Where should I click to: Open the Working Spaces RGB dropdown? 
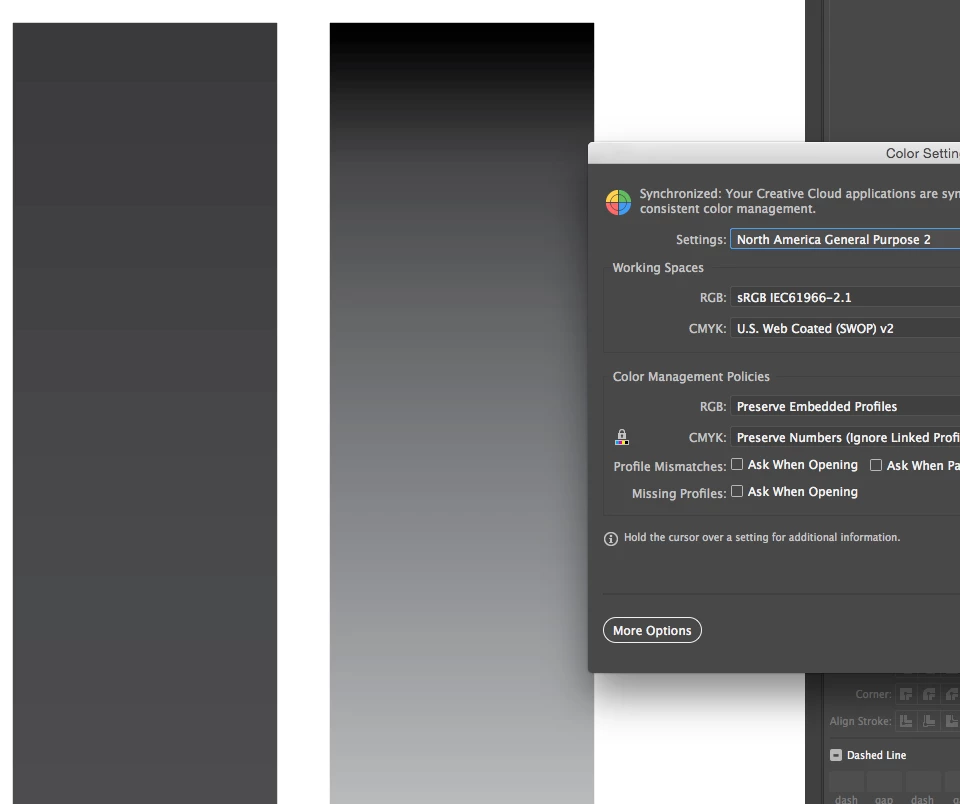click(x=845, y=298)
